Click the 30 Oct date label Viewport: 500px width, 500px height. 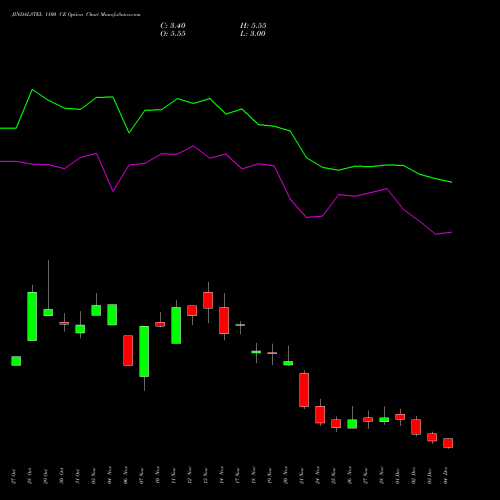click(x=61, y=476)
